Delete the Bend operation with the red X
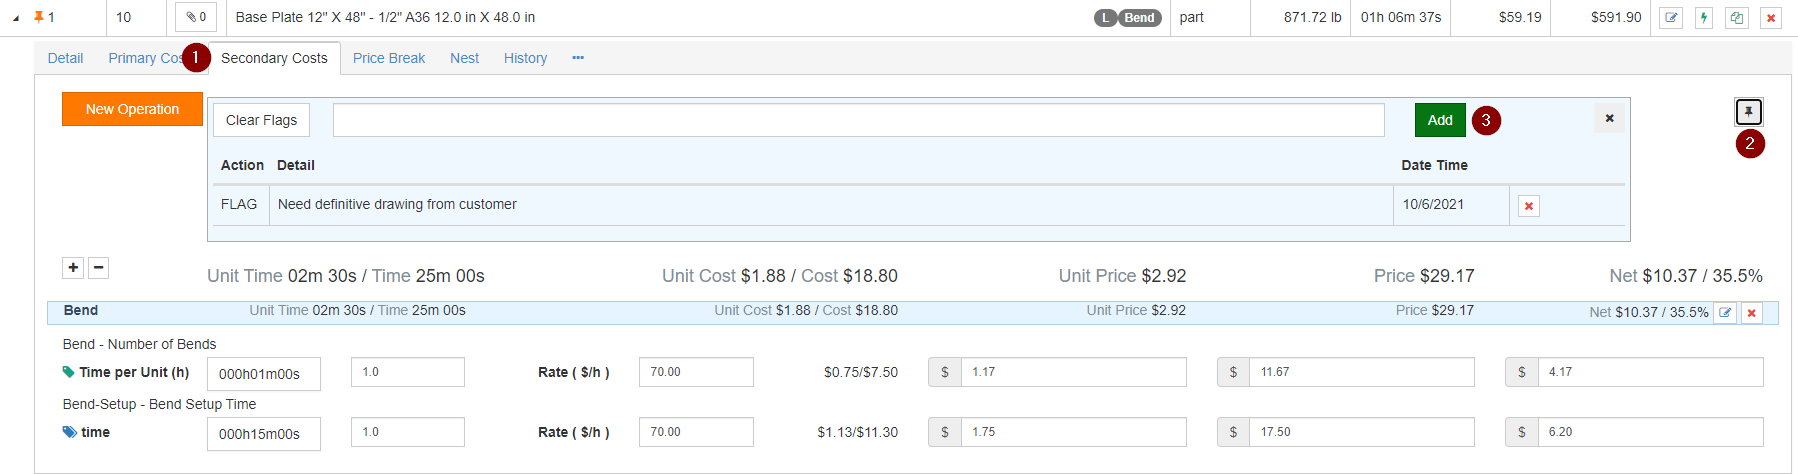Screen dimensions: 1798x474 1751,313
